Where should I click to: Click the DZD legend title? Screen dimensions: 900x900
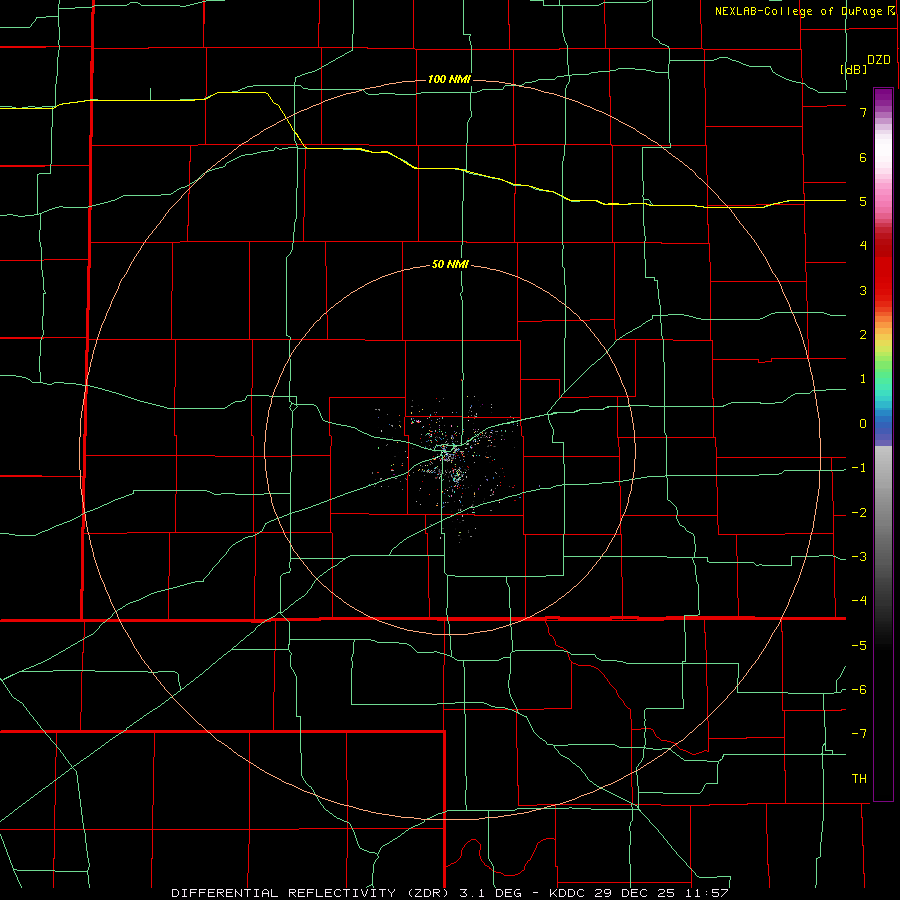(879, 60)
